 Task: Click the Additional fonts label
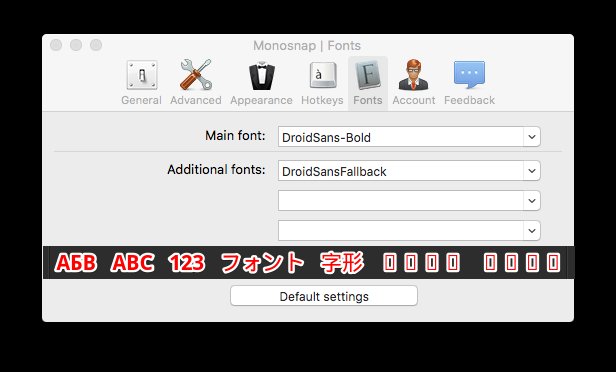click(x=216, y=170)
